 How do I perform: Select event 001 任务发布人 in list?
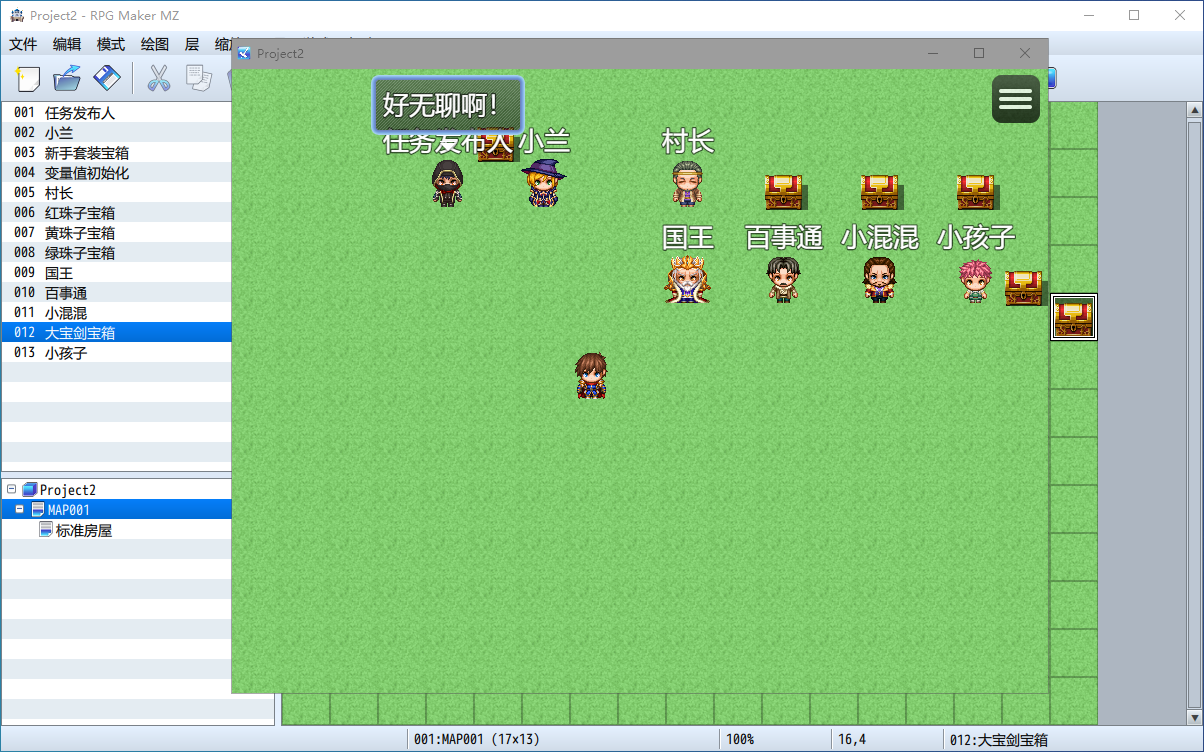pos(116,113)
